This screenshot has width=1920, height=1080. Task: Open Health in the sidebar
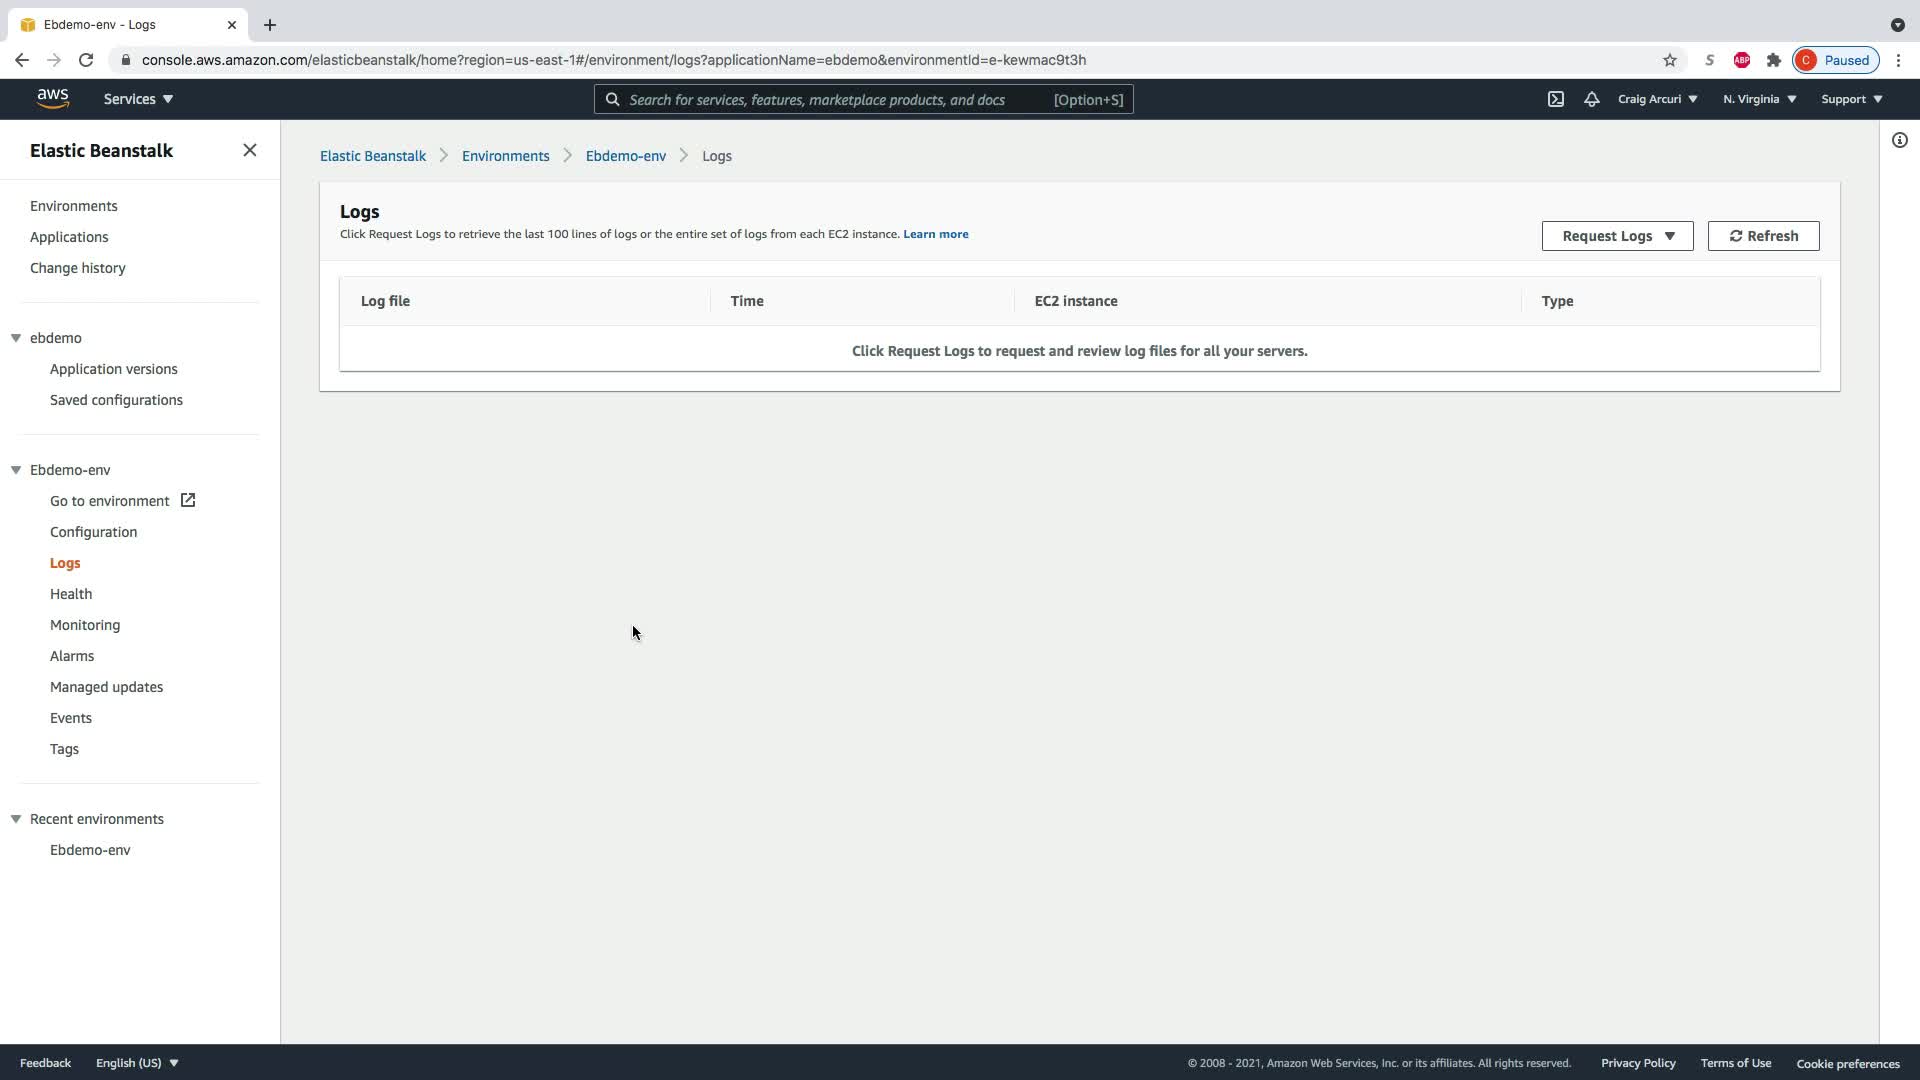point(71,594)
